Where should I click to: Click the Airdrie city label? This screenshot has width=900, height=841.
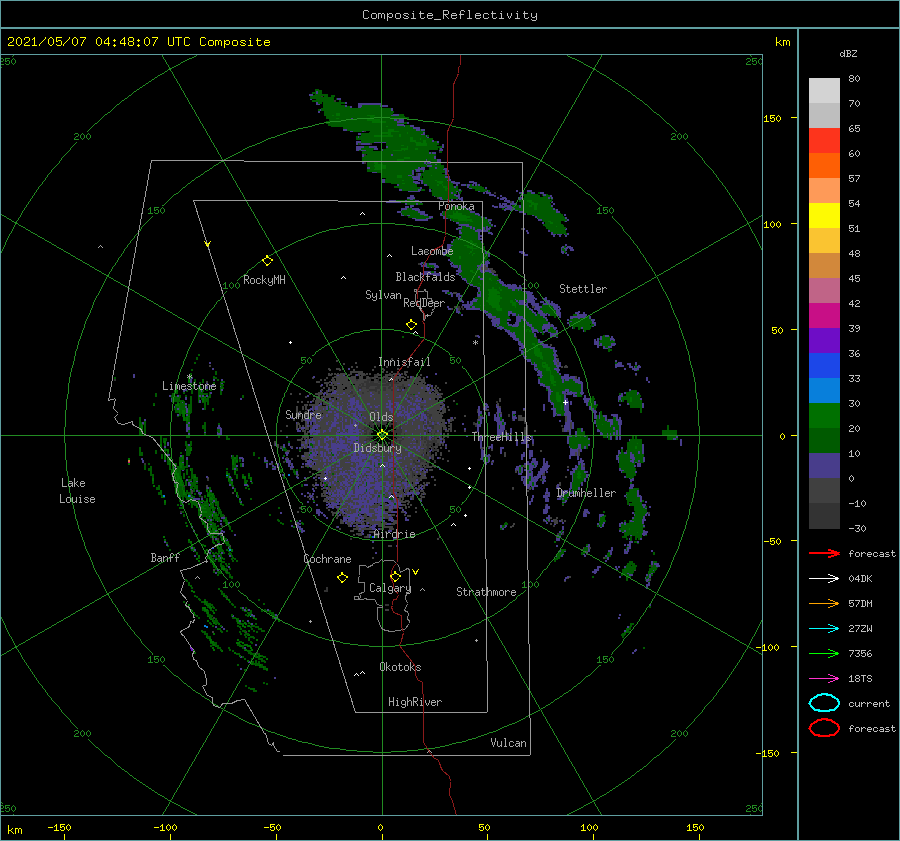click(394, 534)
